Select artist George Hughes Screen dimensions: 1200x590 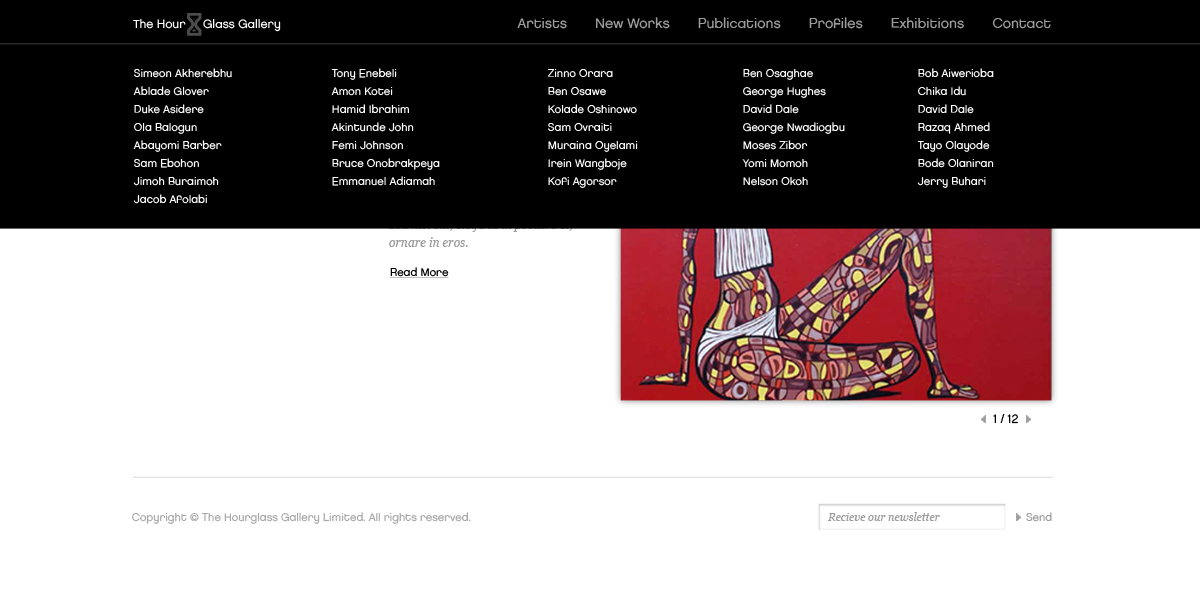point(784,91)
